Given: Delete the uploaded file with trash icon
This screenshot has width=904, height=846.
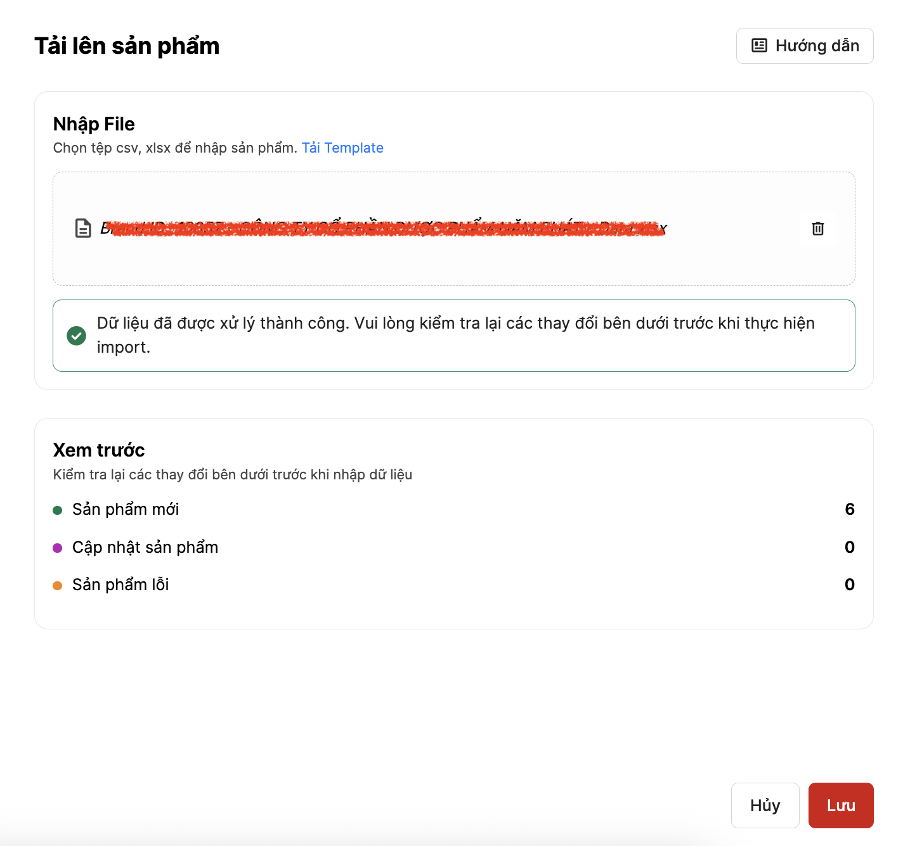Looking at the screenshot, I should [818, 229].
